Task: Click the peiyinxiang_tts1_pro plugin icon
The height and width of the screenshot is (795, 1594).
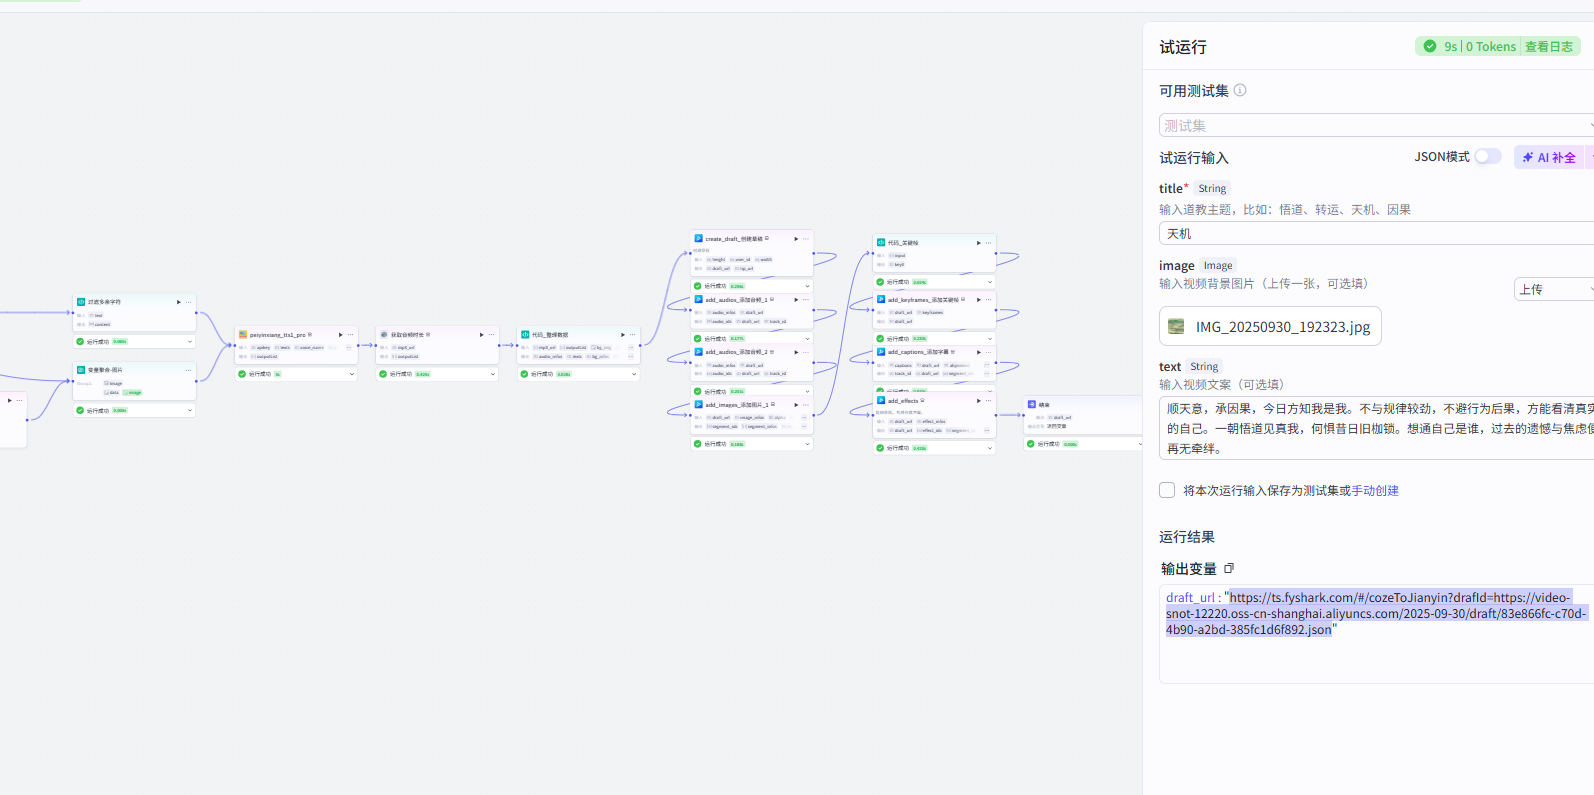Action: (243, 335)
